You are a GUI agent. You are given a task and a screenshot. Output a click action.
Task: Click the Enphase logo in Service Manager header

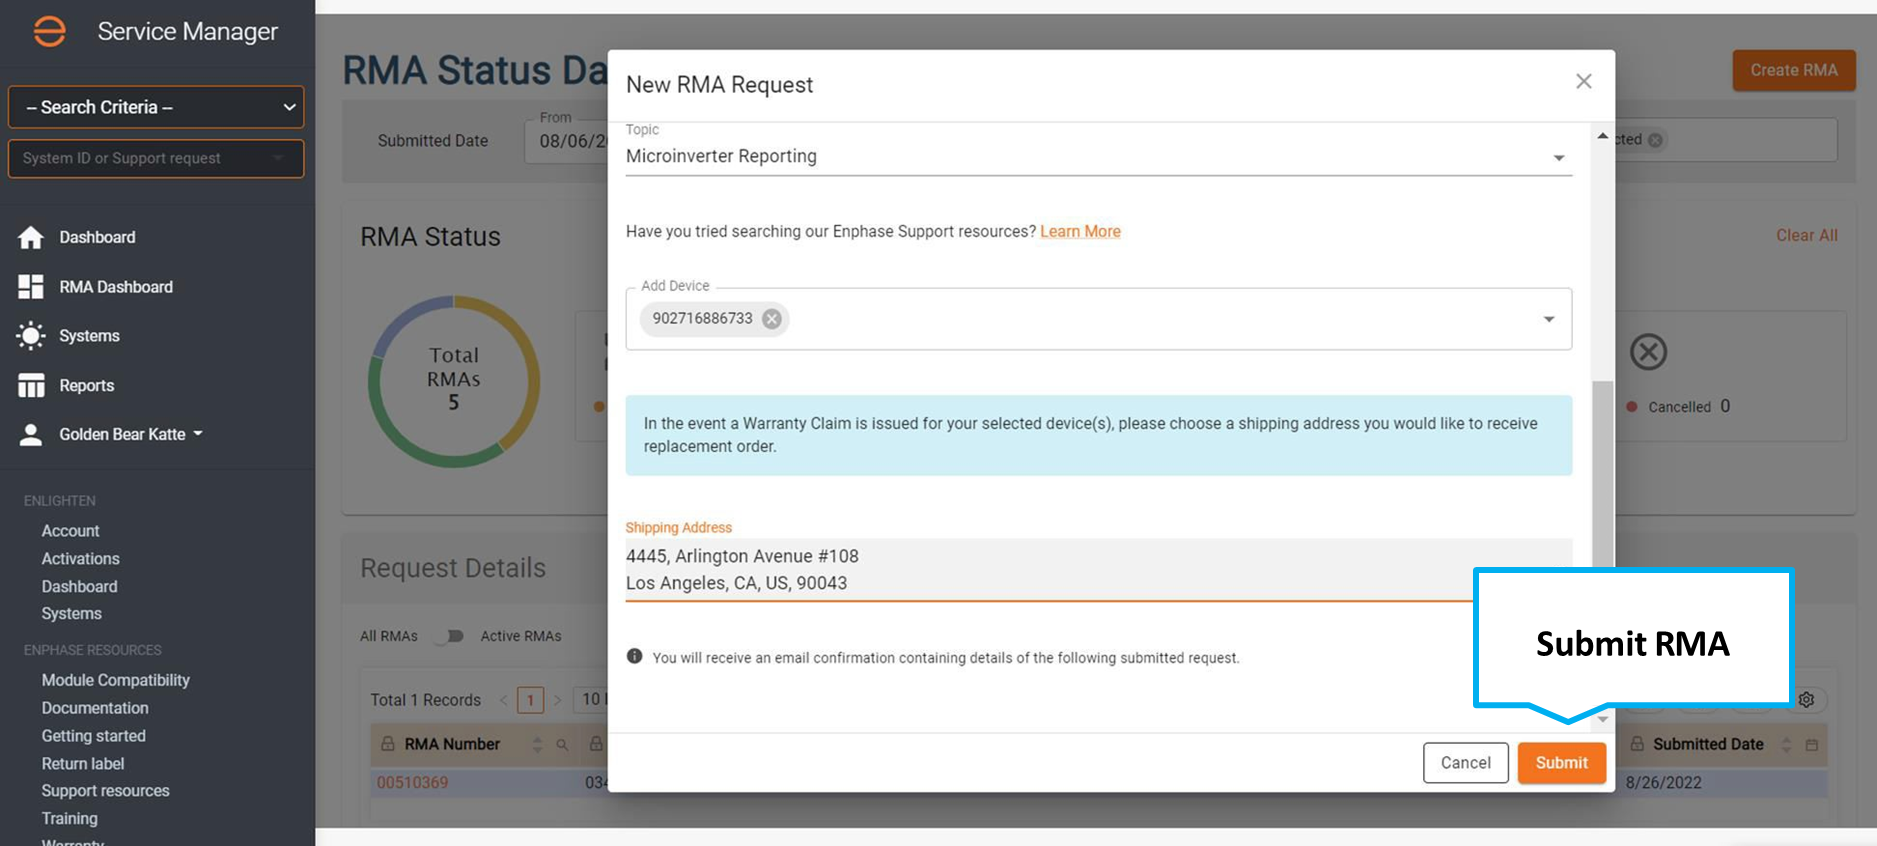click(x=49, y=32)
